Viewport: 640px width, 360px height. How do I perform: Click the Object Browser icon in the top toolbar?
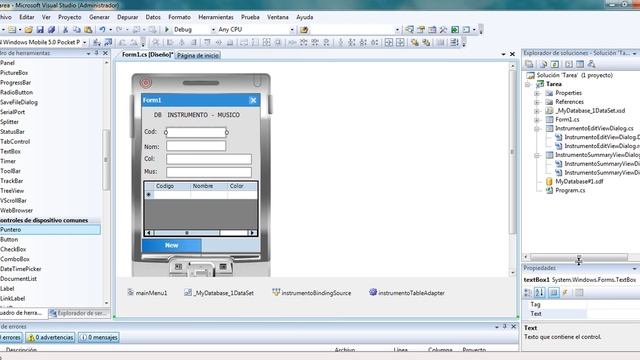click(432, 30)
